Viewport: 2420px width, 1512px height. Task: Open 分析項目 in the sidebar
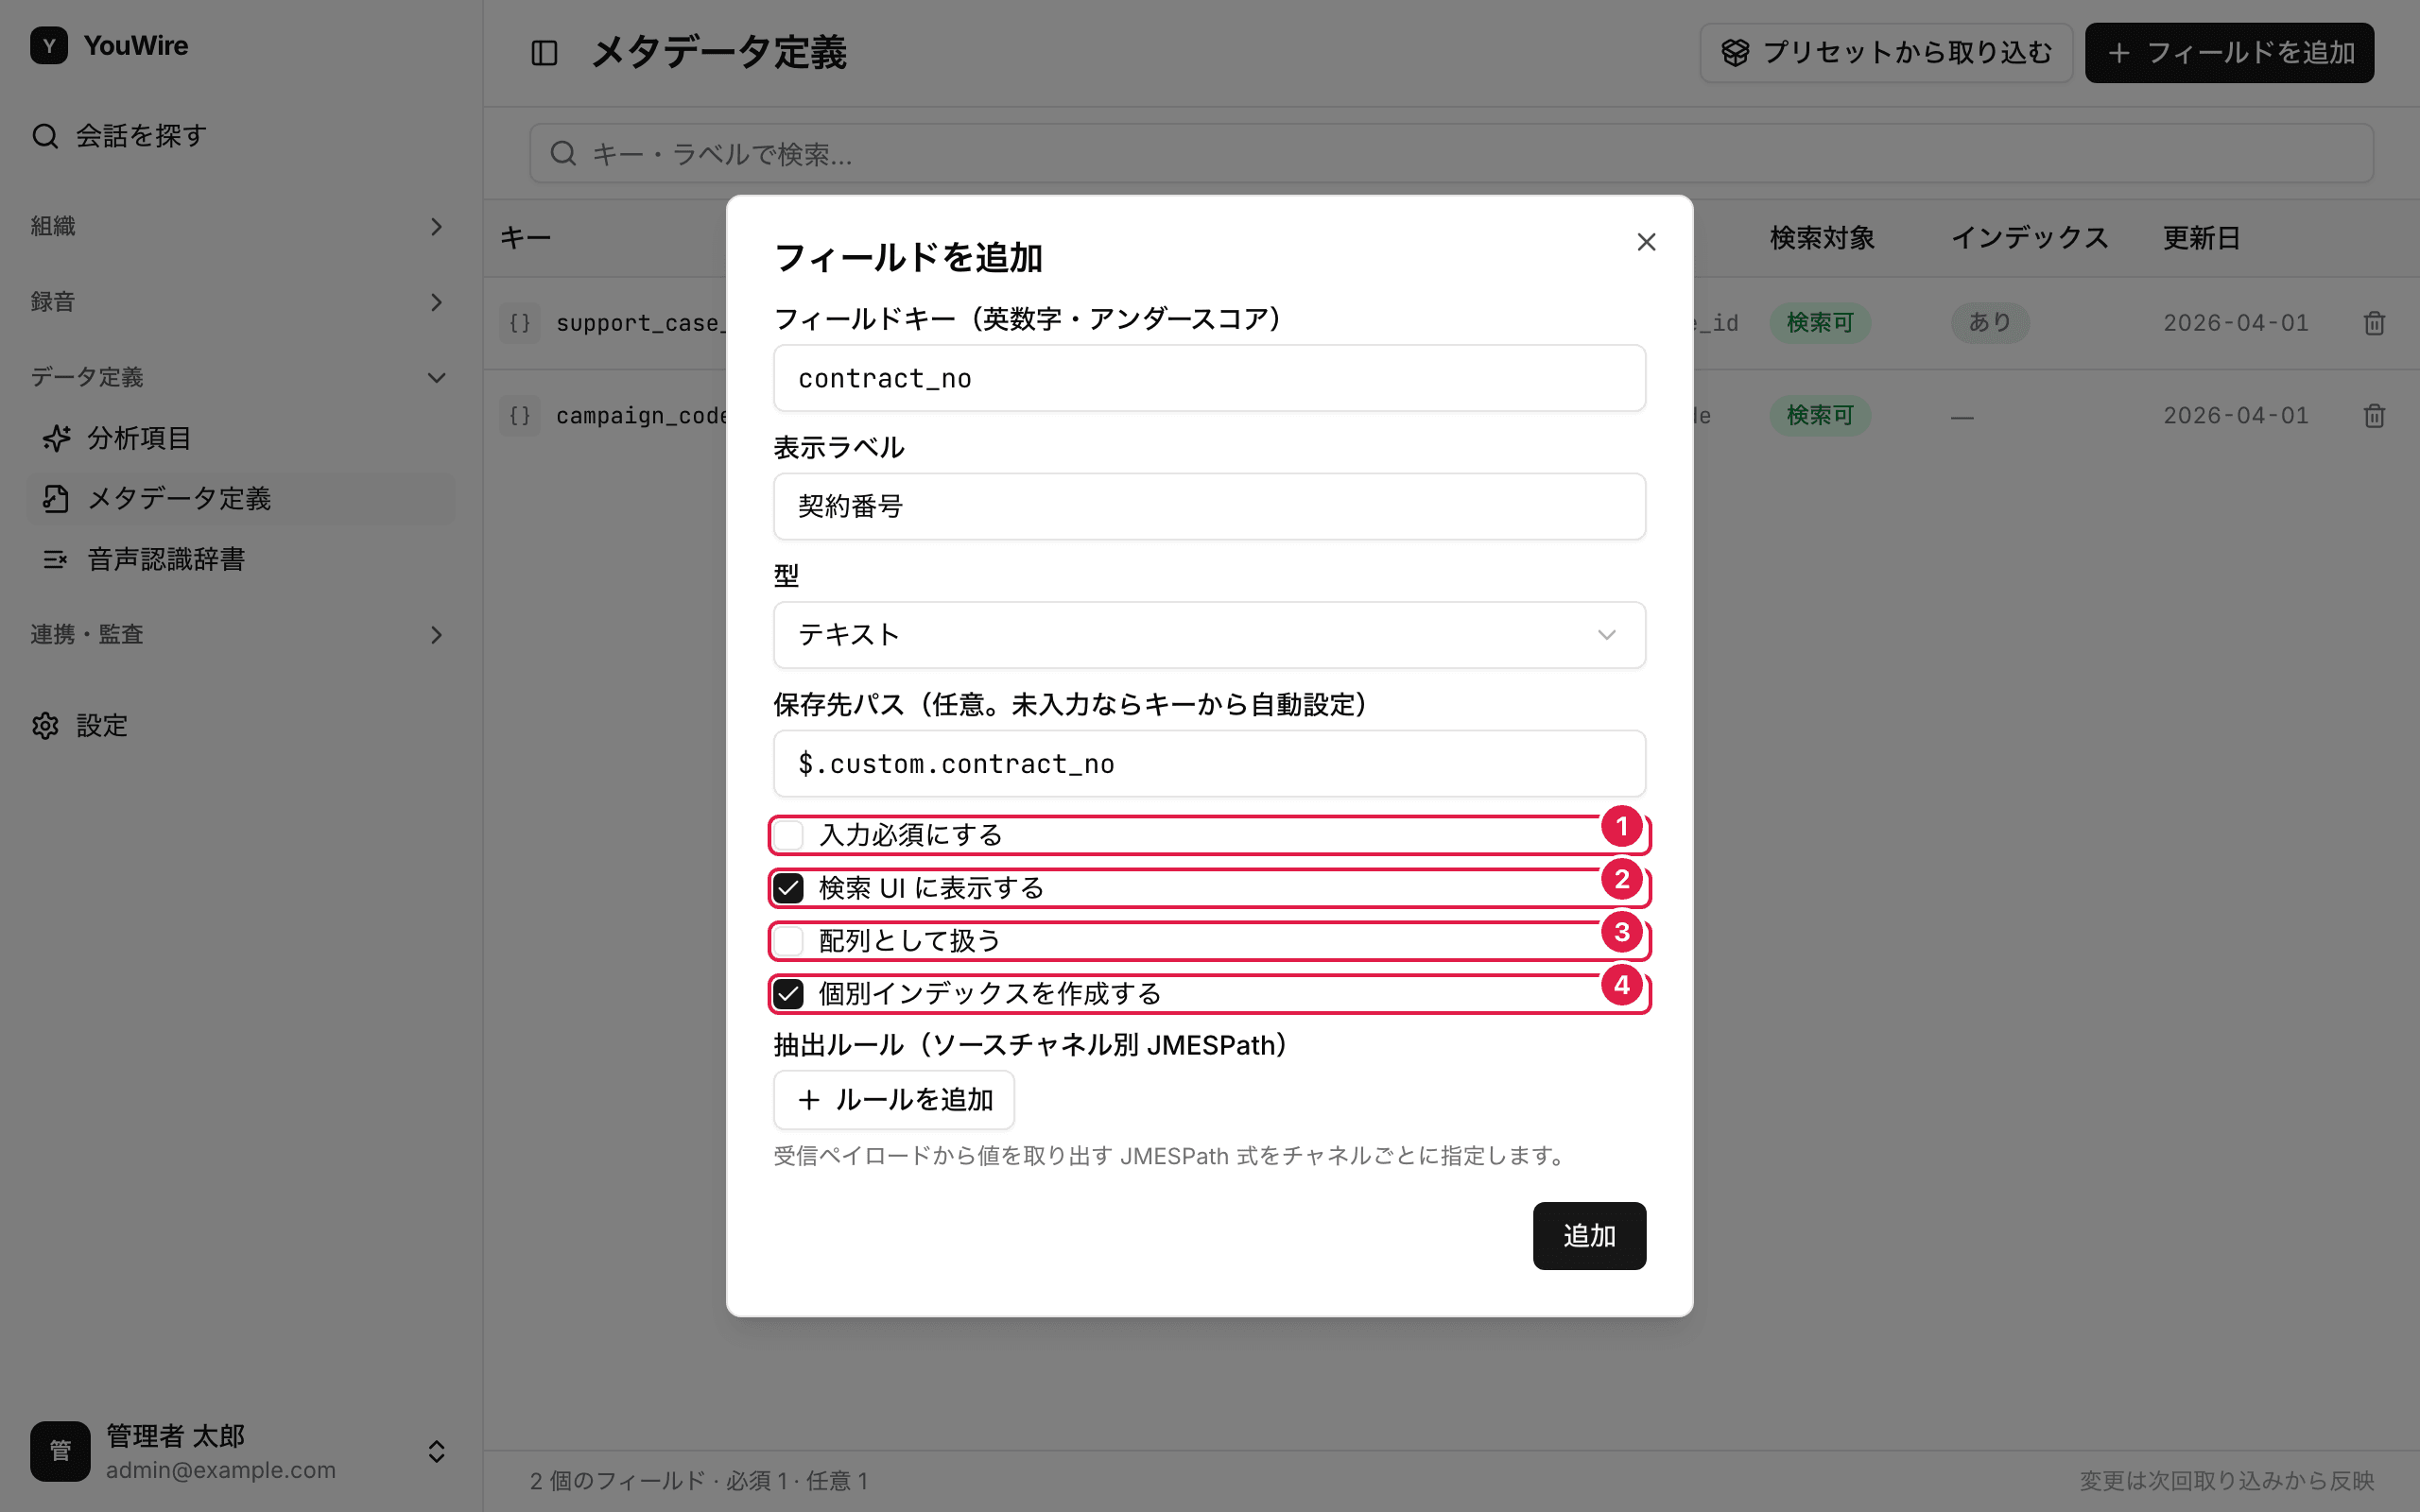pos(240,438)
